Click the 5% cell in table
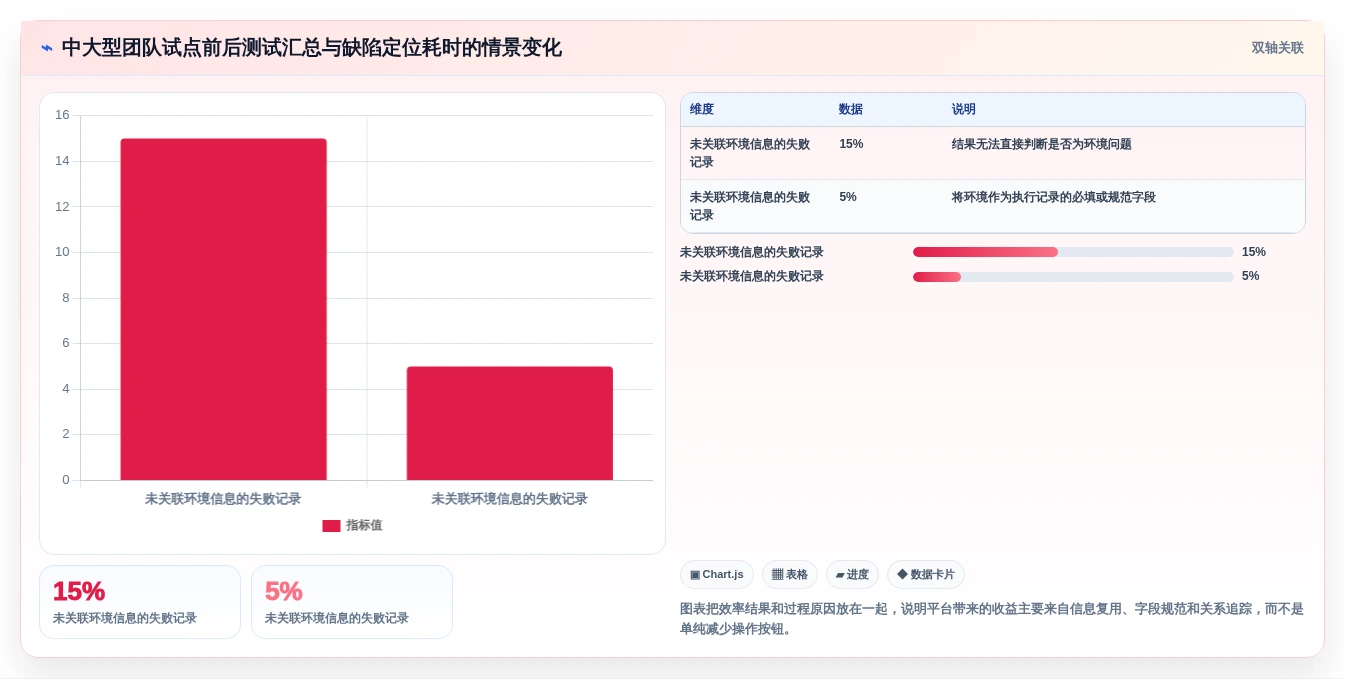Screen dimensions: 1345x679 [848, 197]
